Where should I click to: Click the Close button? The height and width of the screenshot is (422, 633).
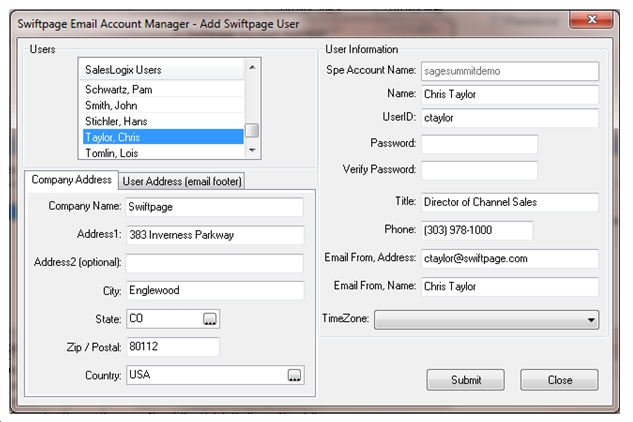click(559, 380)
